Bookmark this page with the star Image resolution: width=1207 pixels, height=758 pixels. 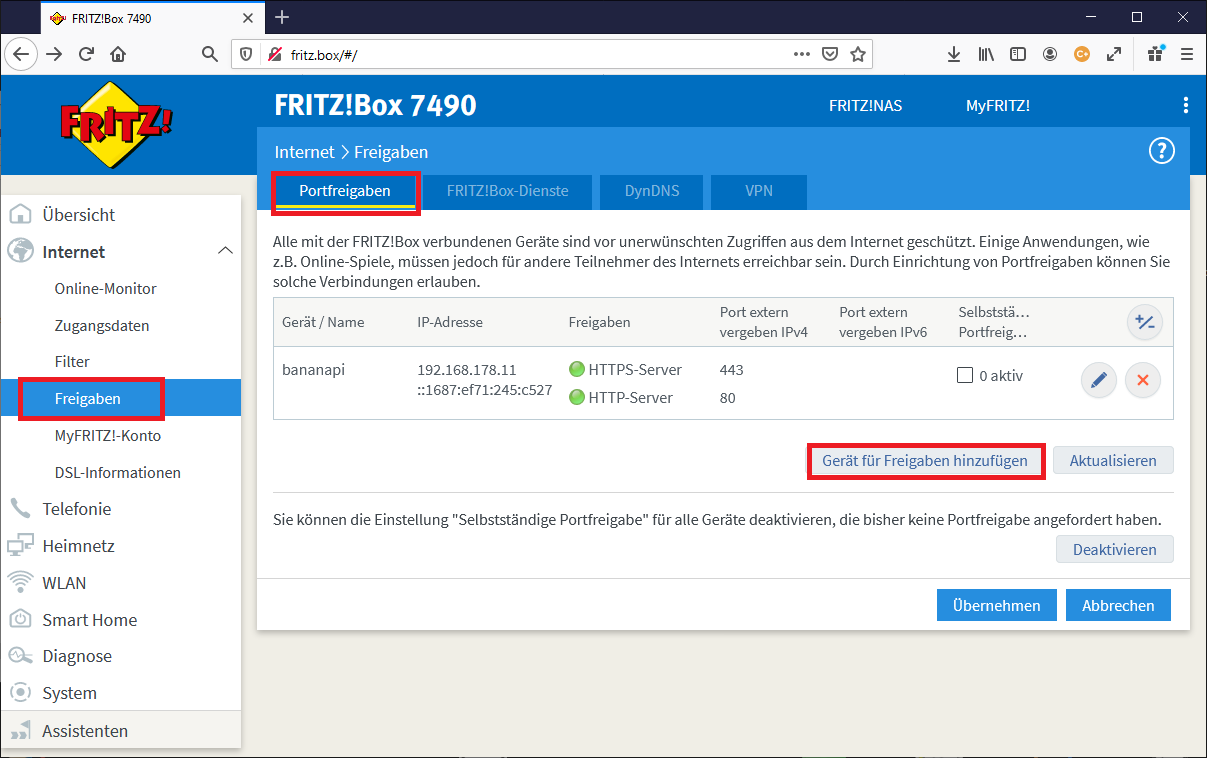pos(857,54)
